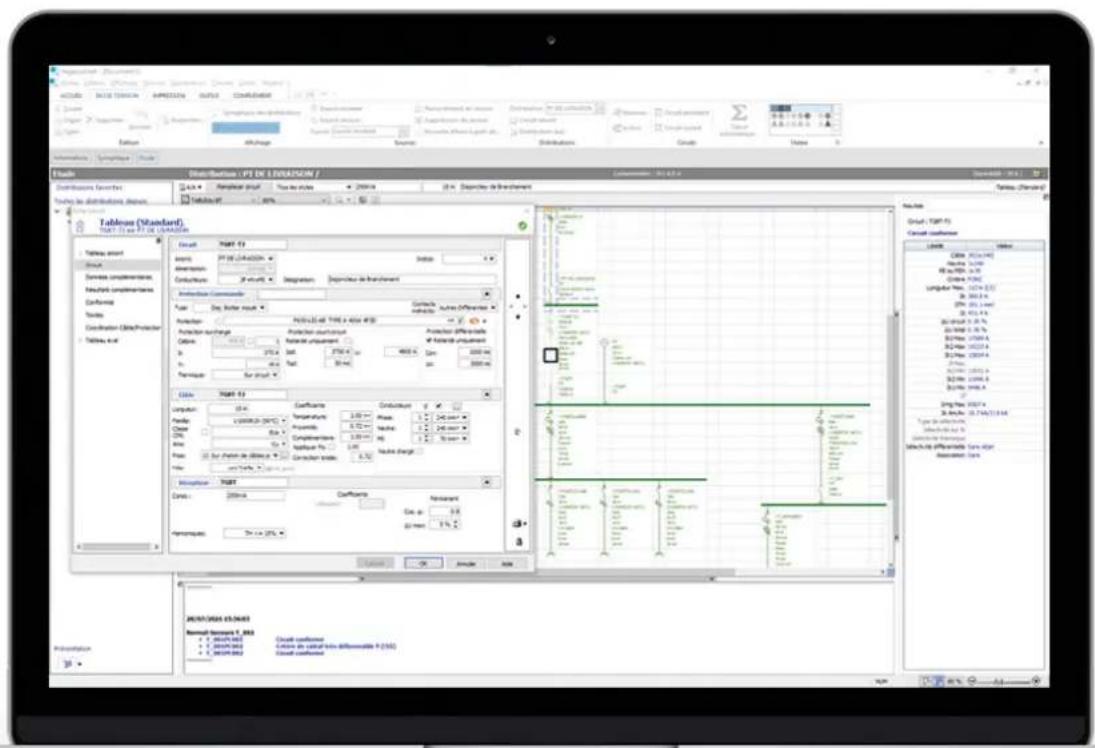The image size is (1095, 748).
Task: Click the Conso input field in Réception
Action: (x=254, y=495)
